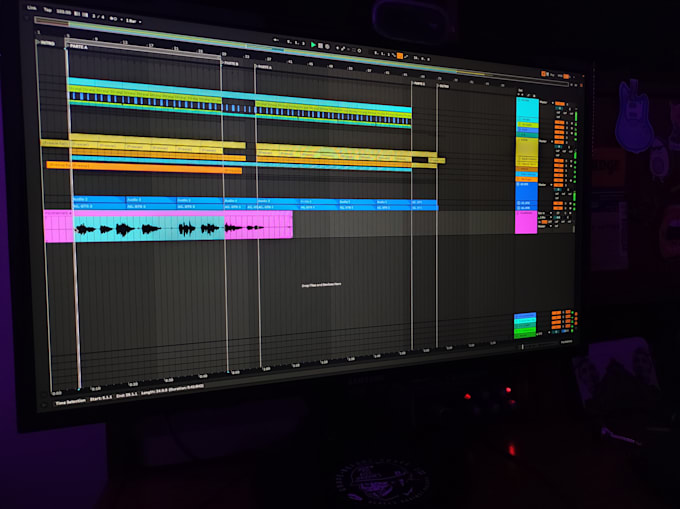Toggle the metronome button
This screenshot has width=680, height=509.
tap(113, 19)
